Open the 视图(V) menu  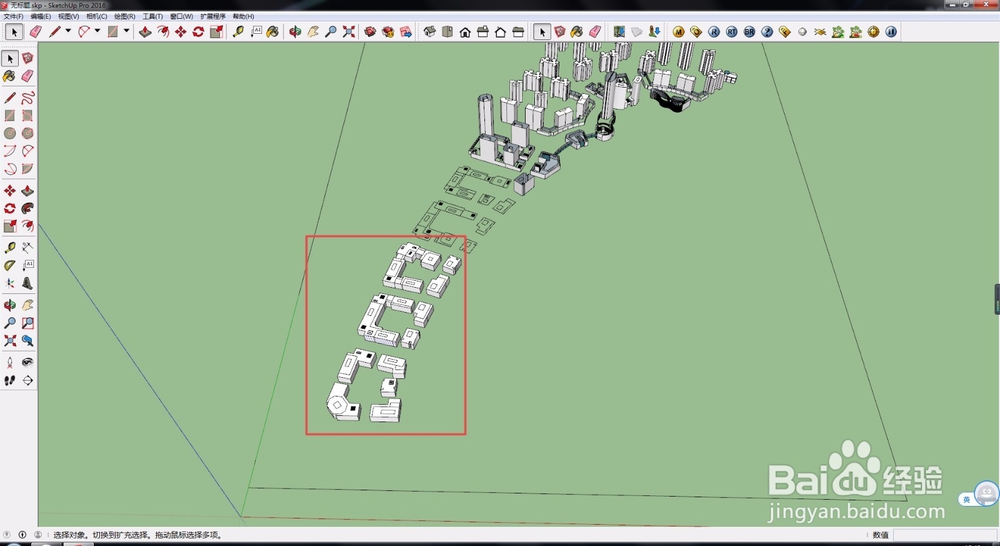point(68,16)
